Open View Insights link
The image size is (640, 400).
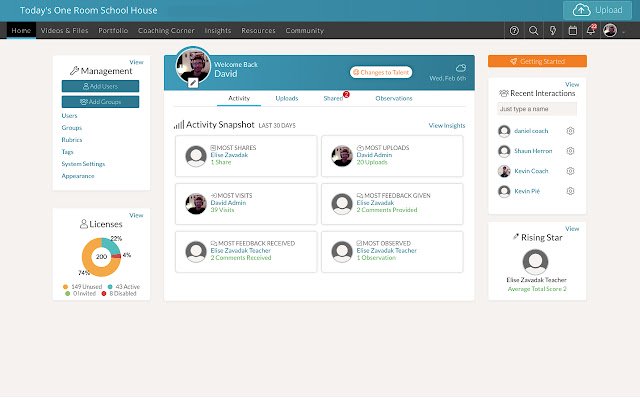(447, 125)
